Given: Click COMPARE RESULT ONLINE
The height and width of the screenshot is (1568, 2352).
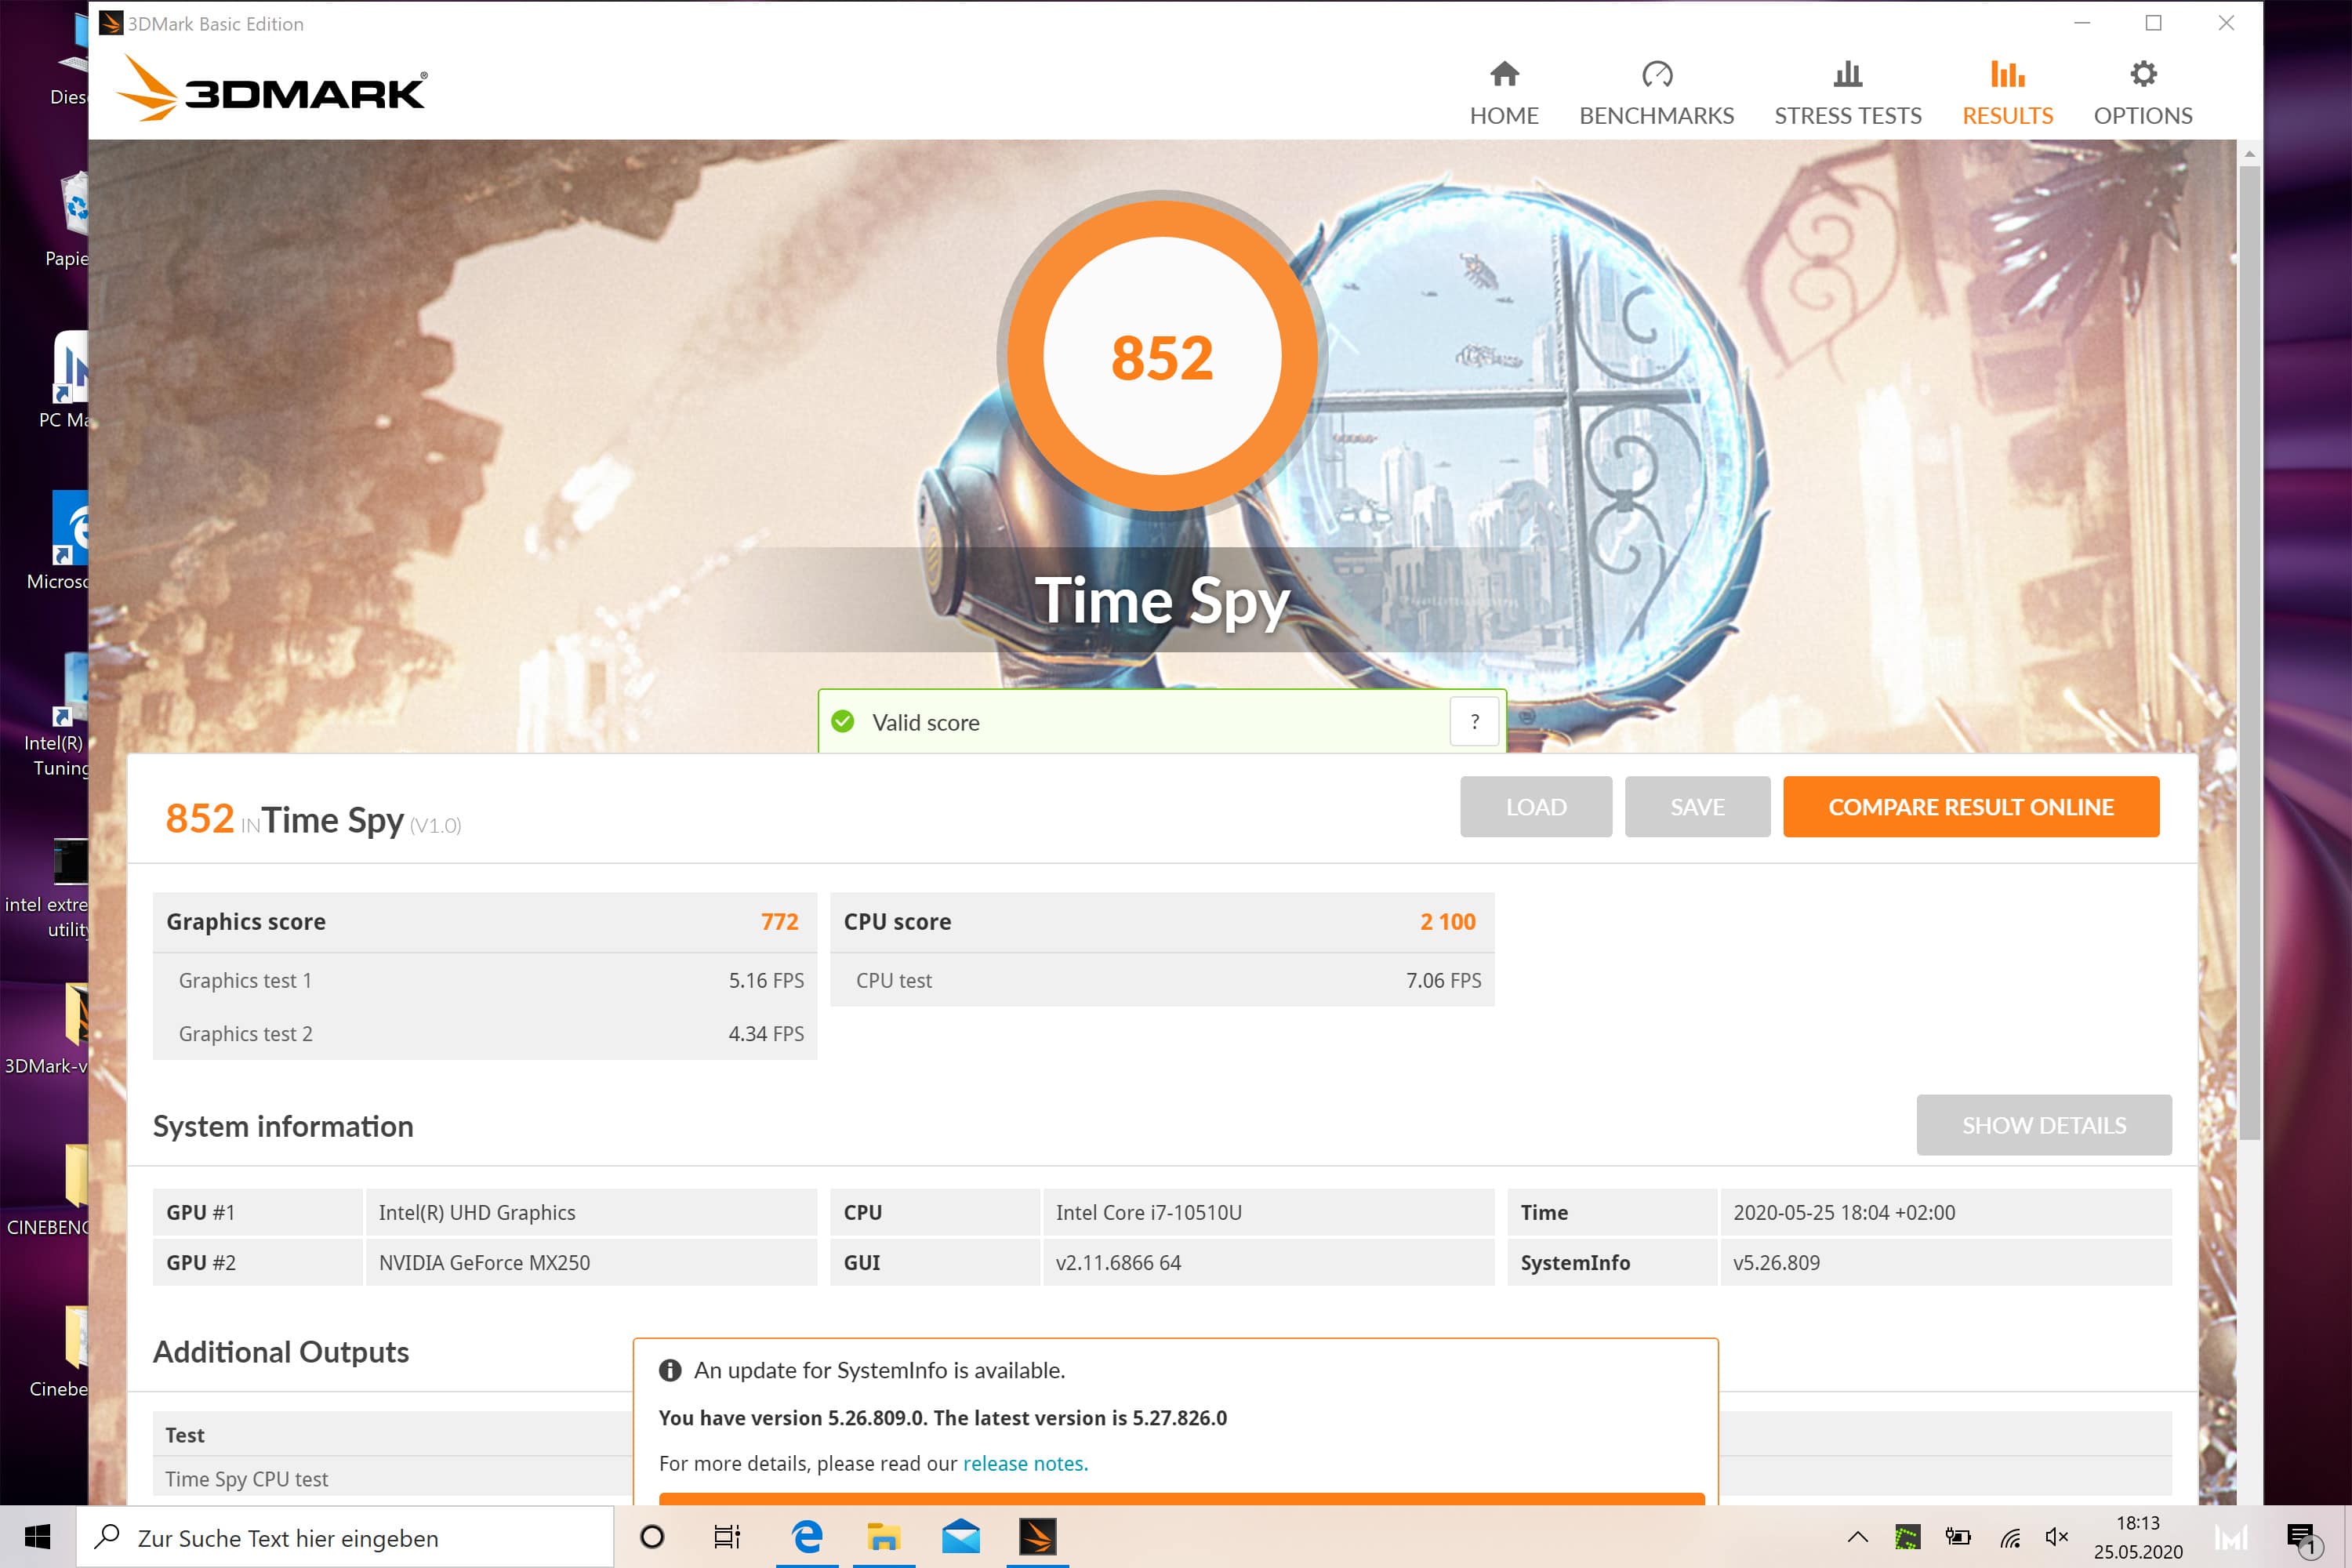Looking at the screenshot, I should (1970, 806).
